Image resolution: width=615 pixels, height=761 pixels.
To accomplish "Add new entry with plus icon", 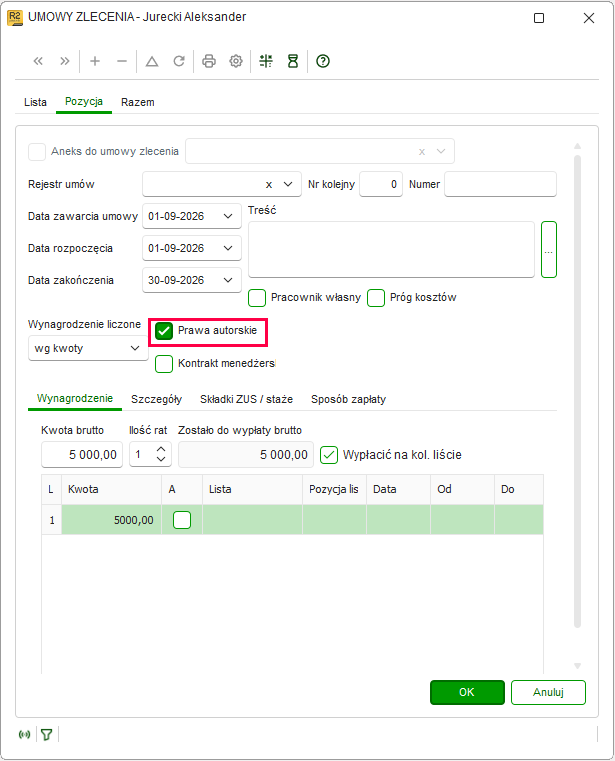I will (95, 61).
